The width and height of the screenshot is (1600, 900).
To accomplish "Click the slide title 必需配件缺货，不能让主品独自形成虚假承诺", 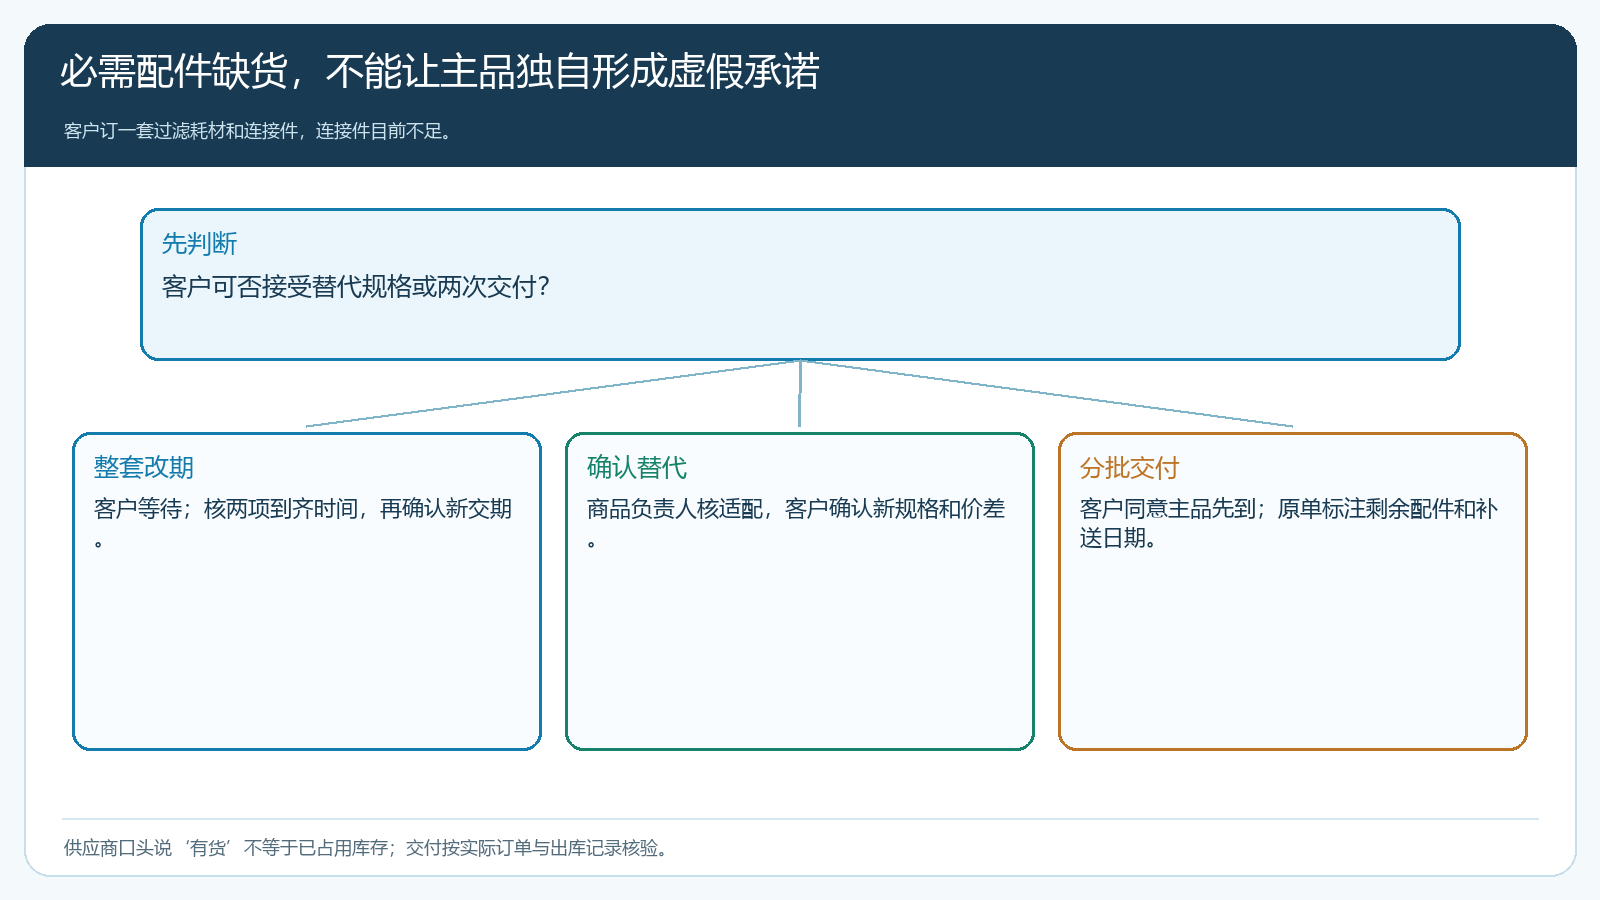I will click(440, 72).
